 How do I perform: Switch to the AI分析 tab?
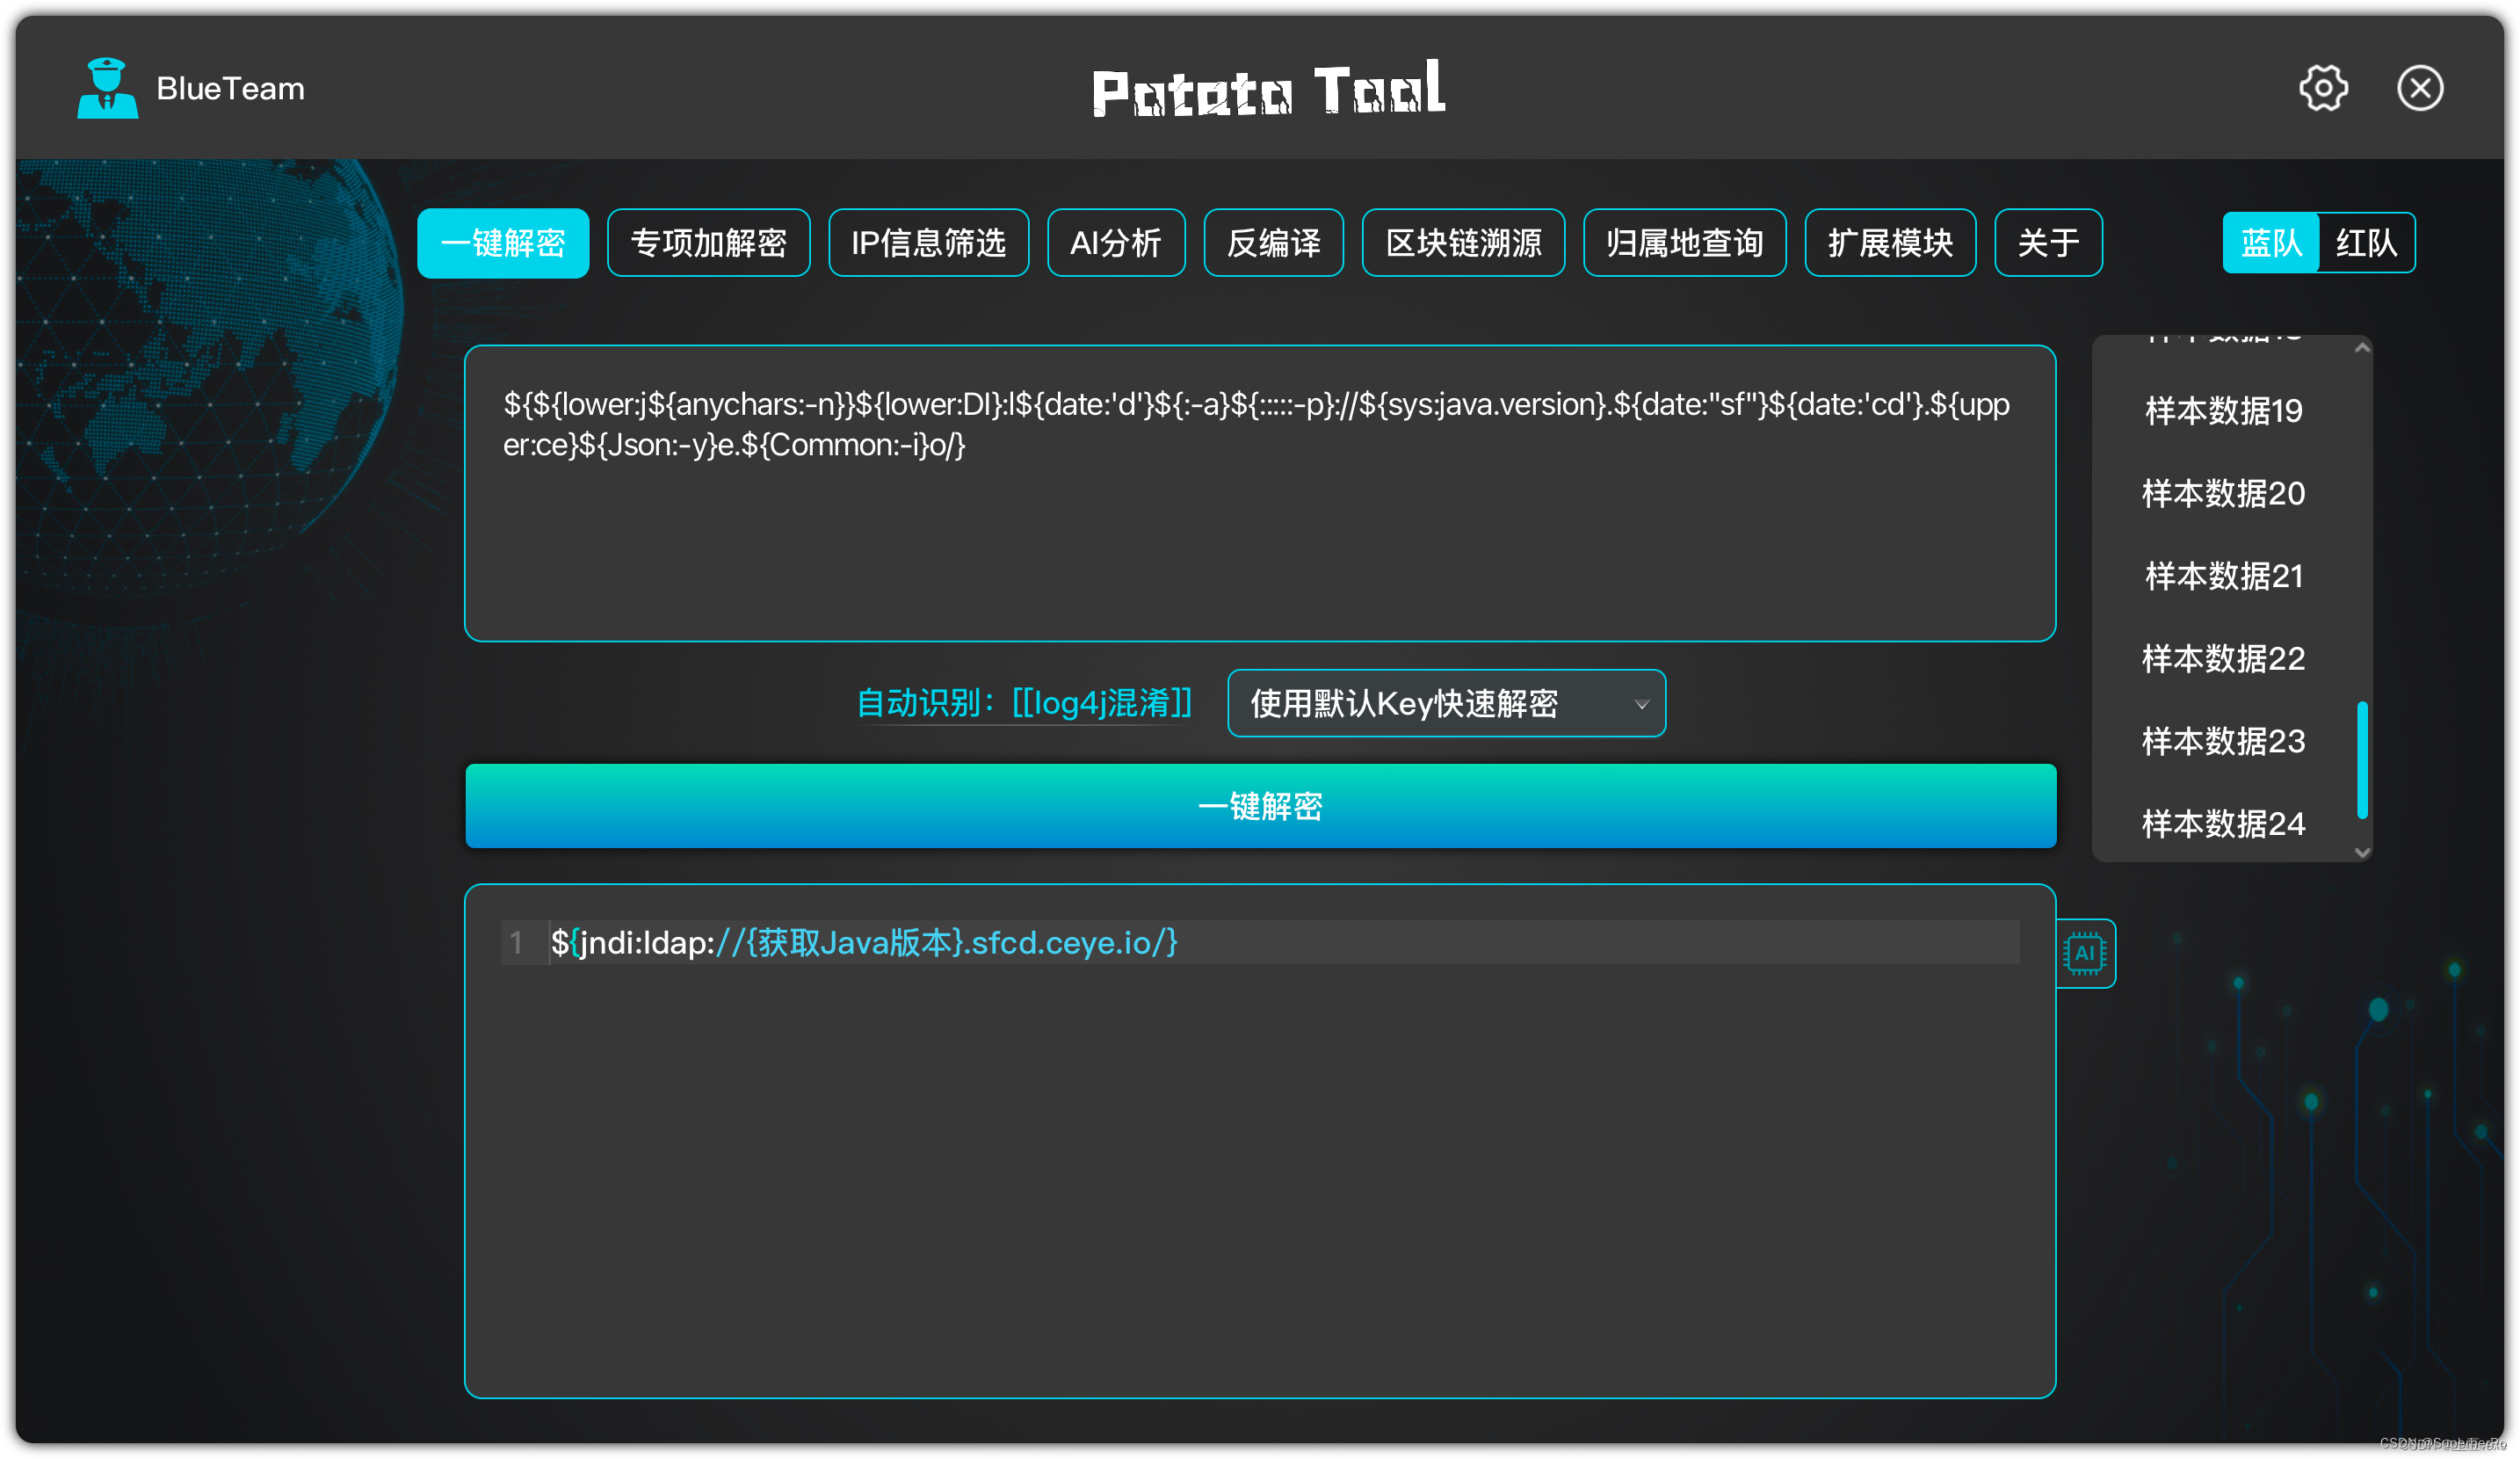click(1115, 243)
